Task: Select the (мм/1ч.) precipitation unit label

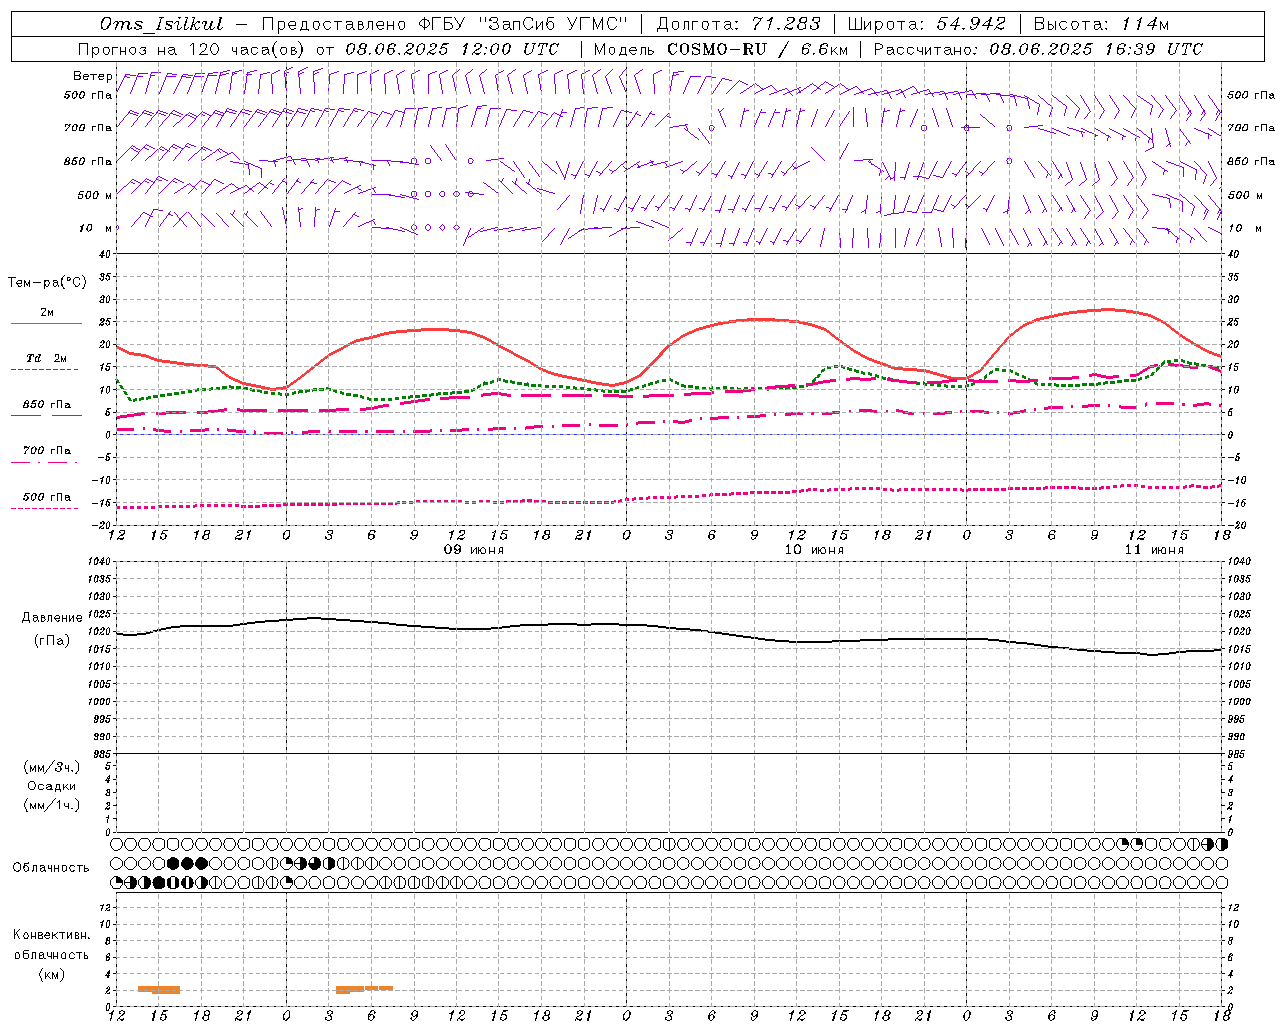Action: pyautogui.click(x=52, y=805)
